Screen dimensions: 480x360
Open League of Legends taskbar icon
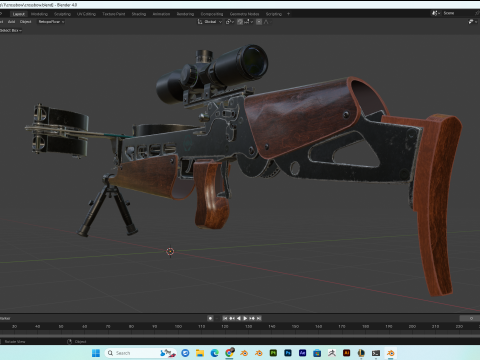tap(361, 353)
